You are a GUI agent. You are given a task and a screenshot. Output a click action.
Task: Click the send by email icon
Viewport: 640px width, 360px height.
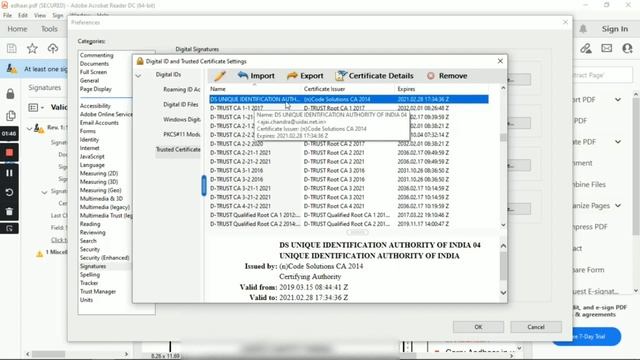[x=607, y=49]
